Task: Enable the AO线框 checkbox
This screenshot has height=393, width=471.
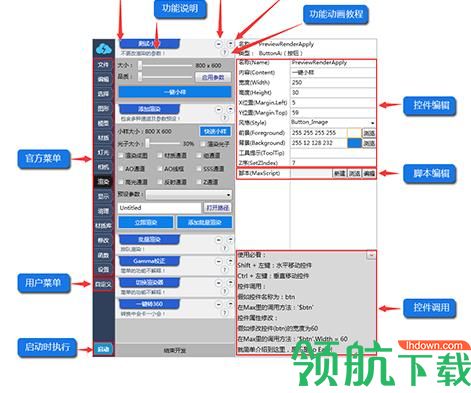Action: coord(160,169)
